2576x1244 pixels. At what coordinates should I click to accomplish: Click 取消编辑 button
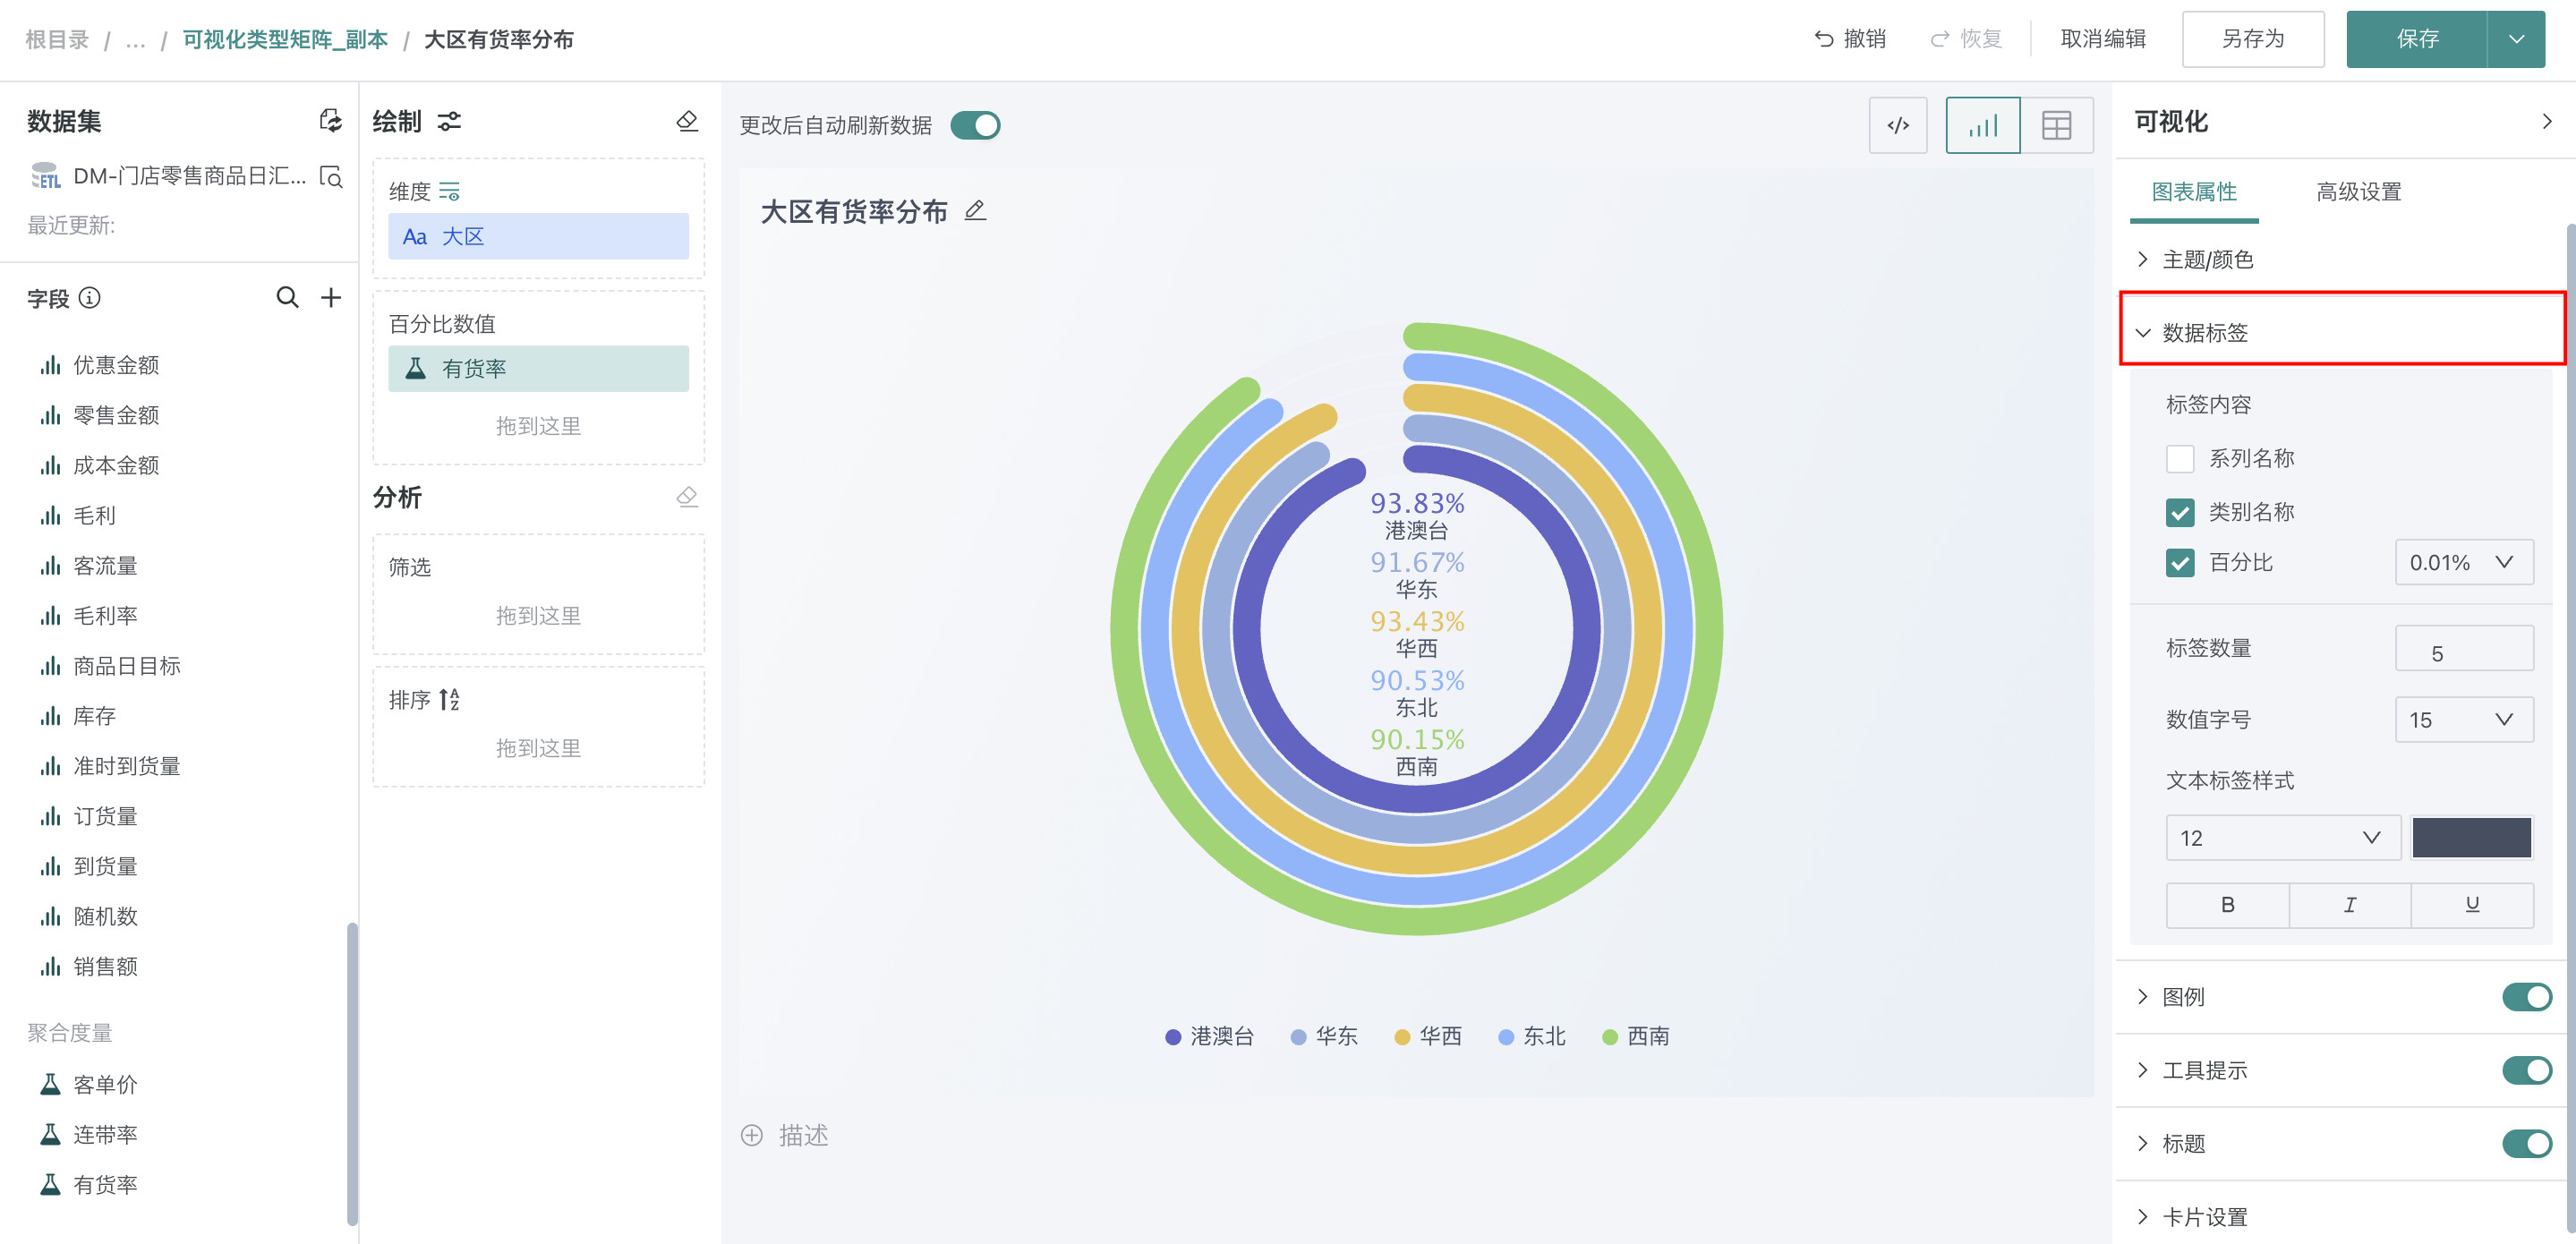2103,39
